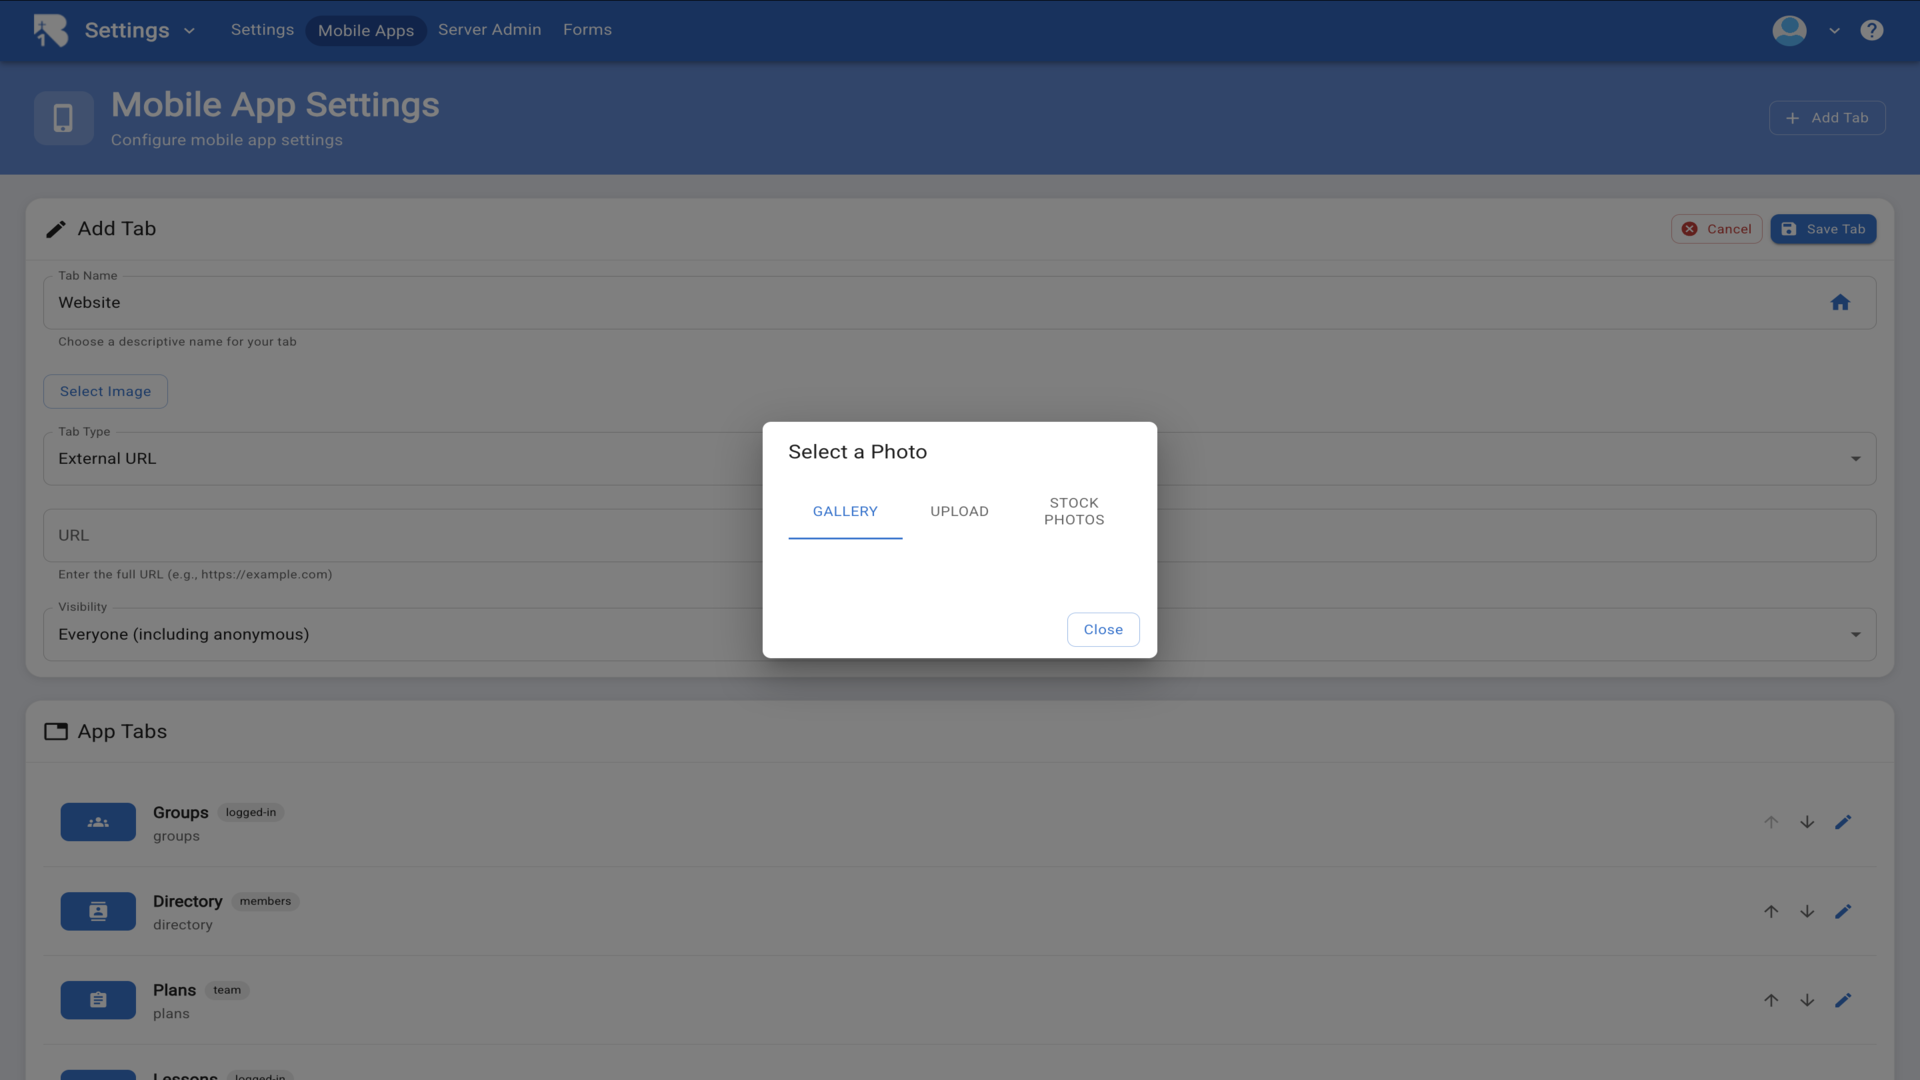Click into the URL input field
This screenshot has width=1920, height=1080.
(400, 535)
